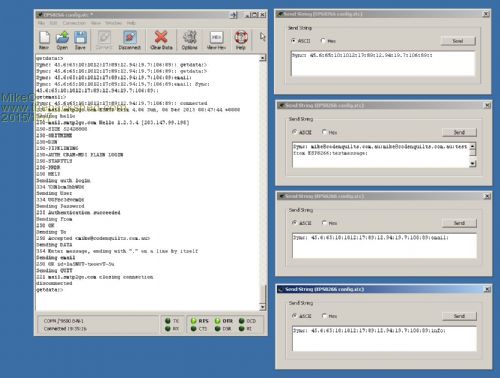Click the red X Clear Data icon

pyautogui.click(x=161, y=40)
